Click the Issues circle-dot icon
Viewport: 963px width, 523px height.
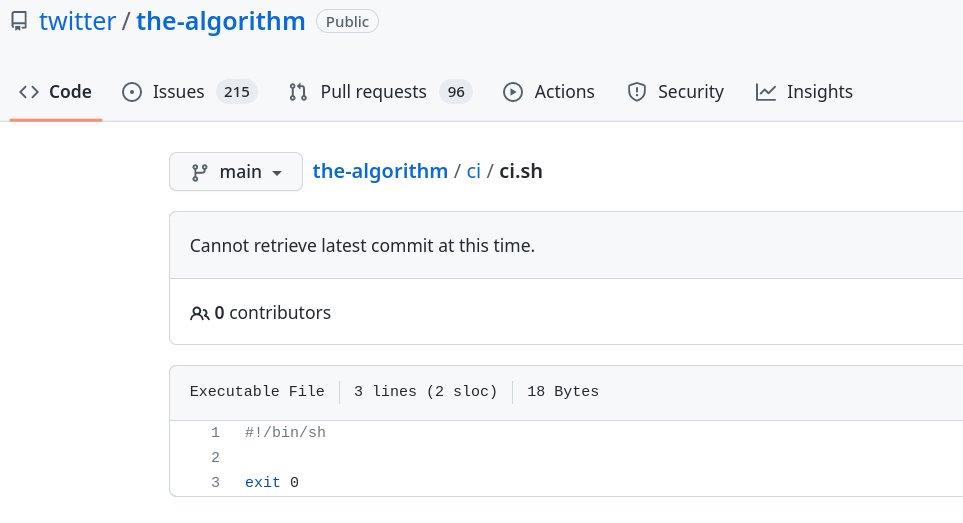131,92
